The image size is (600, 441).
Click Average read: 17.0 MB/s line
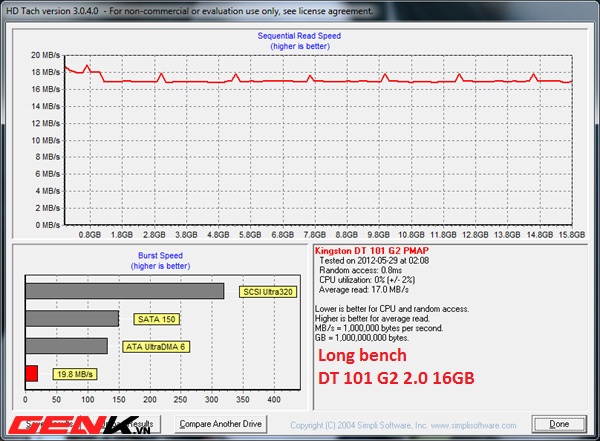[x=364, y=290]
